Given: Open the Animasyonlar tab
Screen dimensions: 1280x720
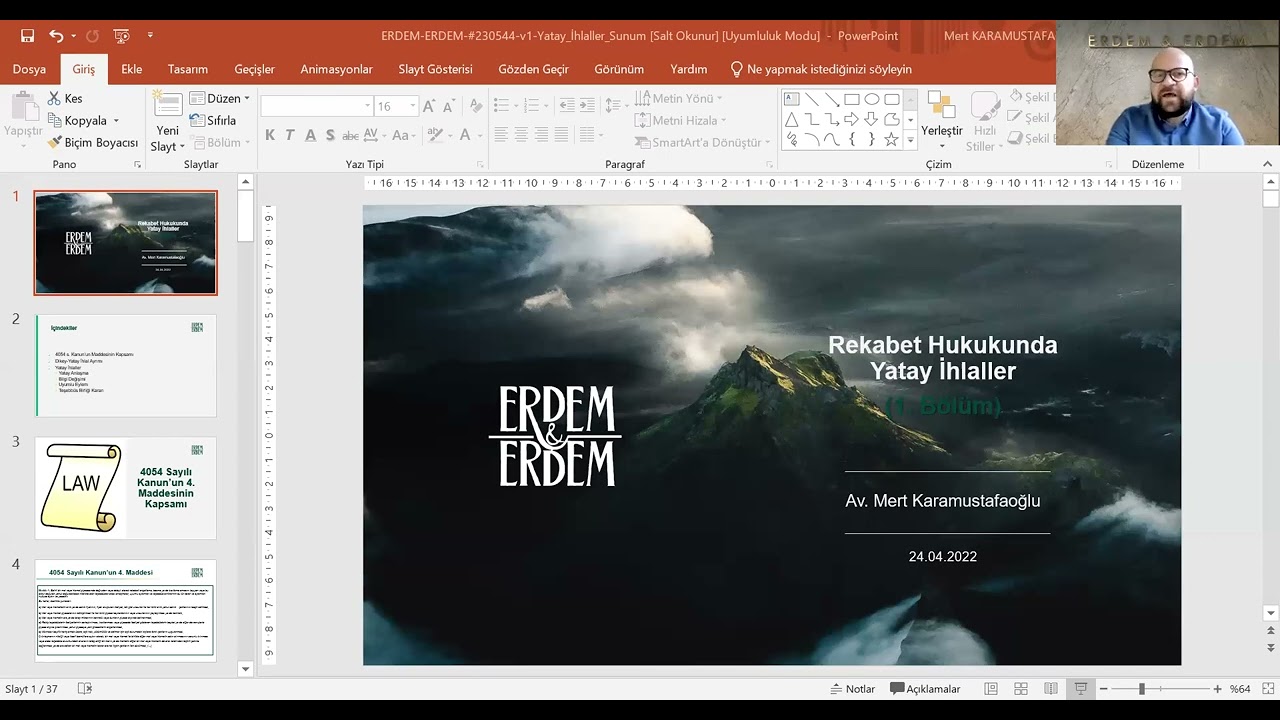Looking at the screenshot, I should point(337,69).
